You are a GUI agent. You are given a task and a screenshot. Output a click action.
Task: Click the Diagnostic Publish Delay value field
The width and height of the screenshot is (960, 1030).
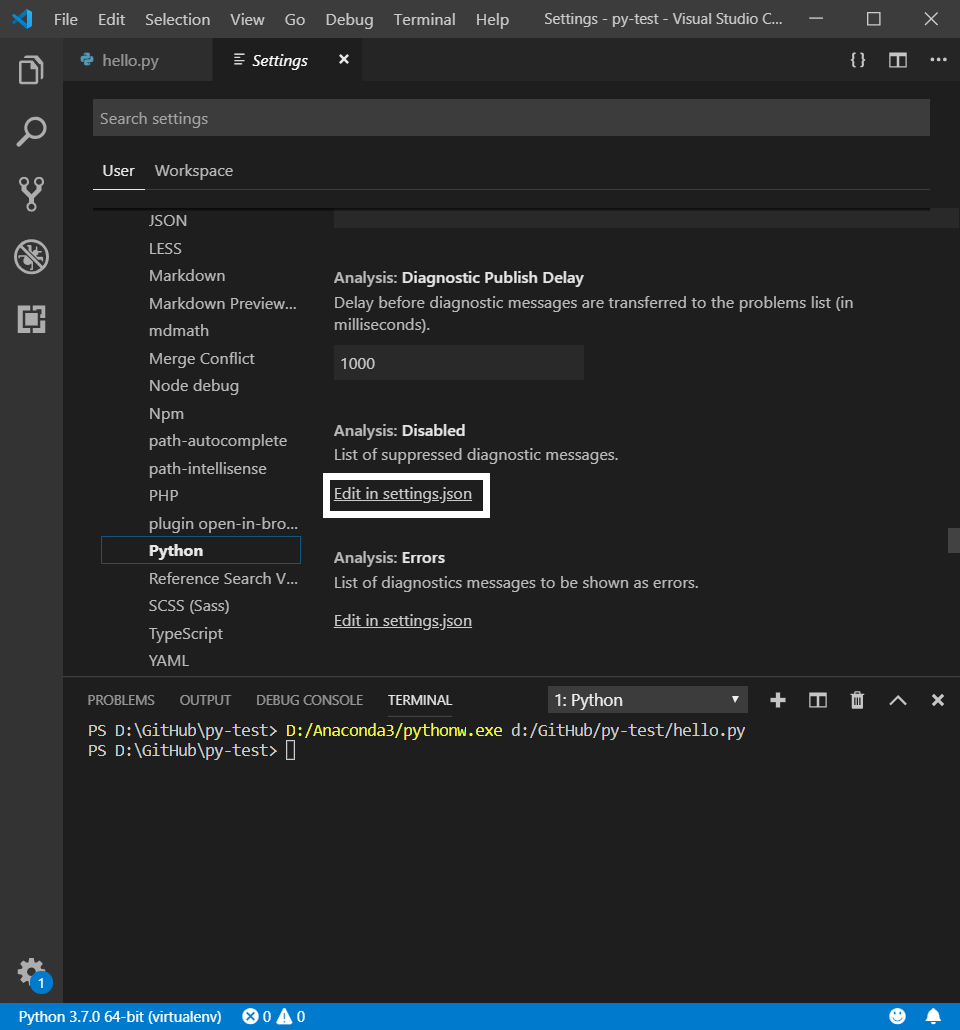(x=459, y=363)
